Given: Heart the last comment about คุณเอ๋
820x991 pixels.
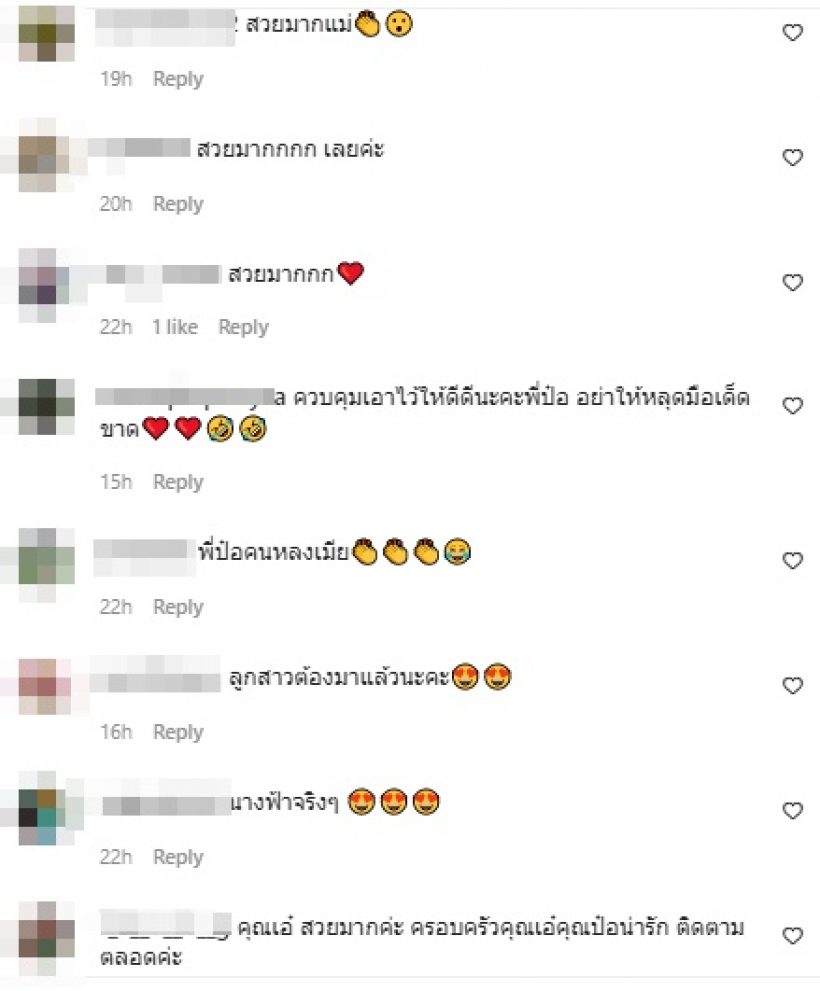Looking at the screenshot, I should [792, 935].
